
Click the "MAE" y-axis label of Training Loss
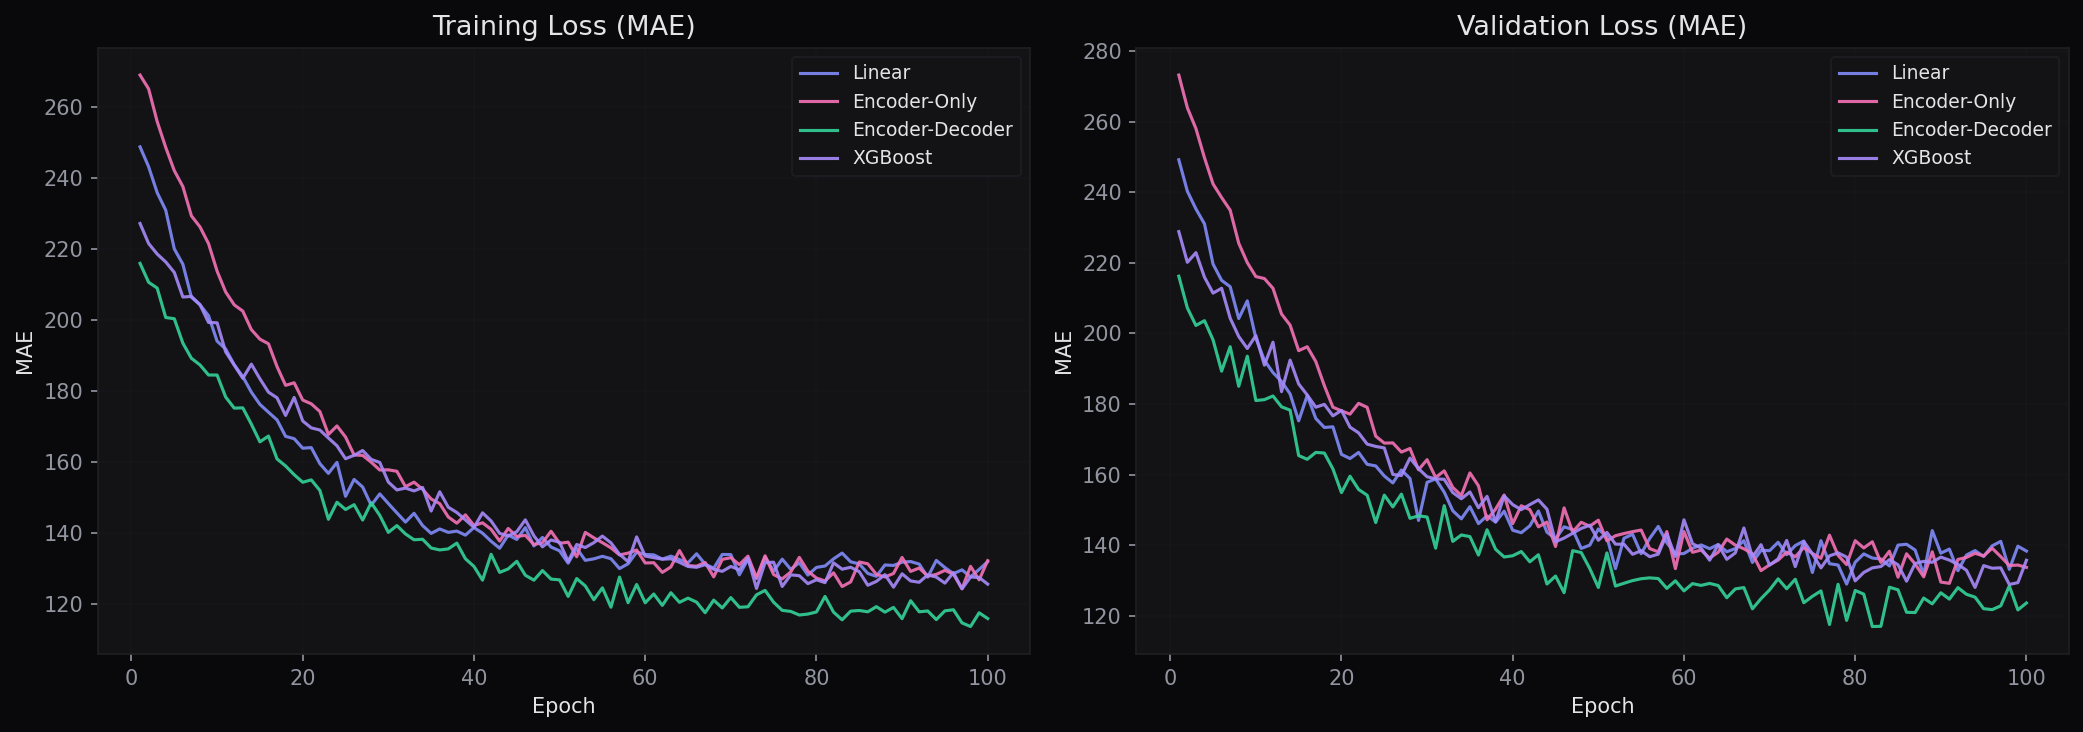(25, 352)
